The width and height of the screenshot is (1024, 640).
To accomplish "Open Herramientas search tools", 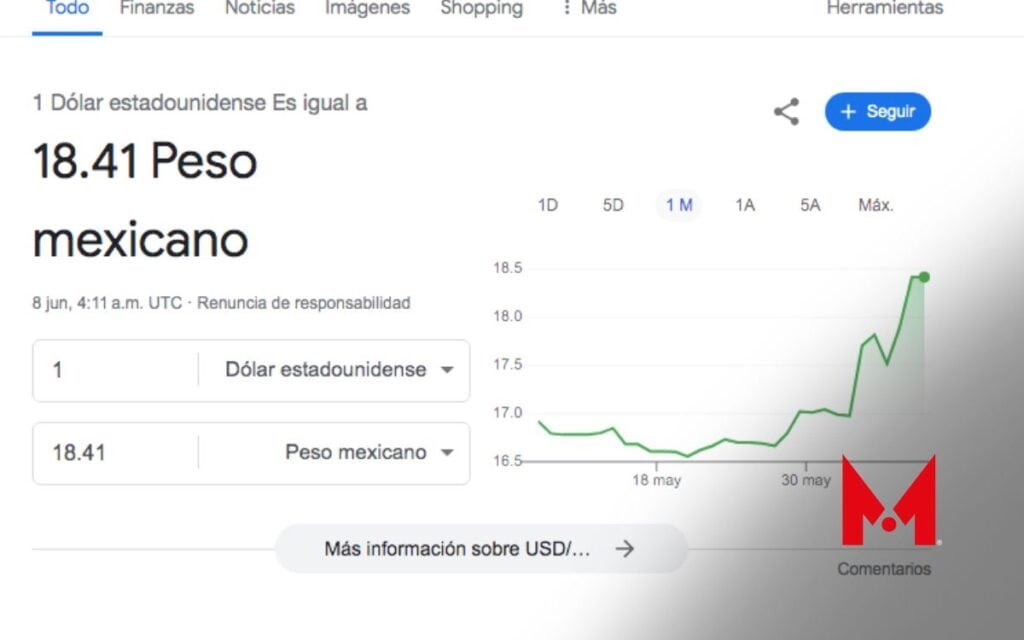I will (x=884, y=8).
